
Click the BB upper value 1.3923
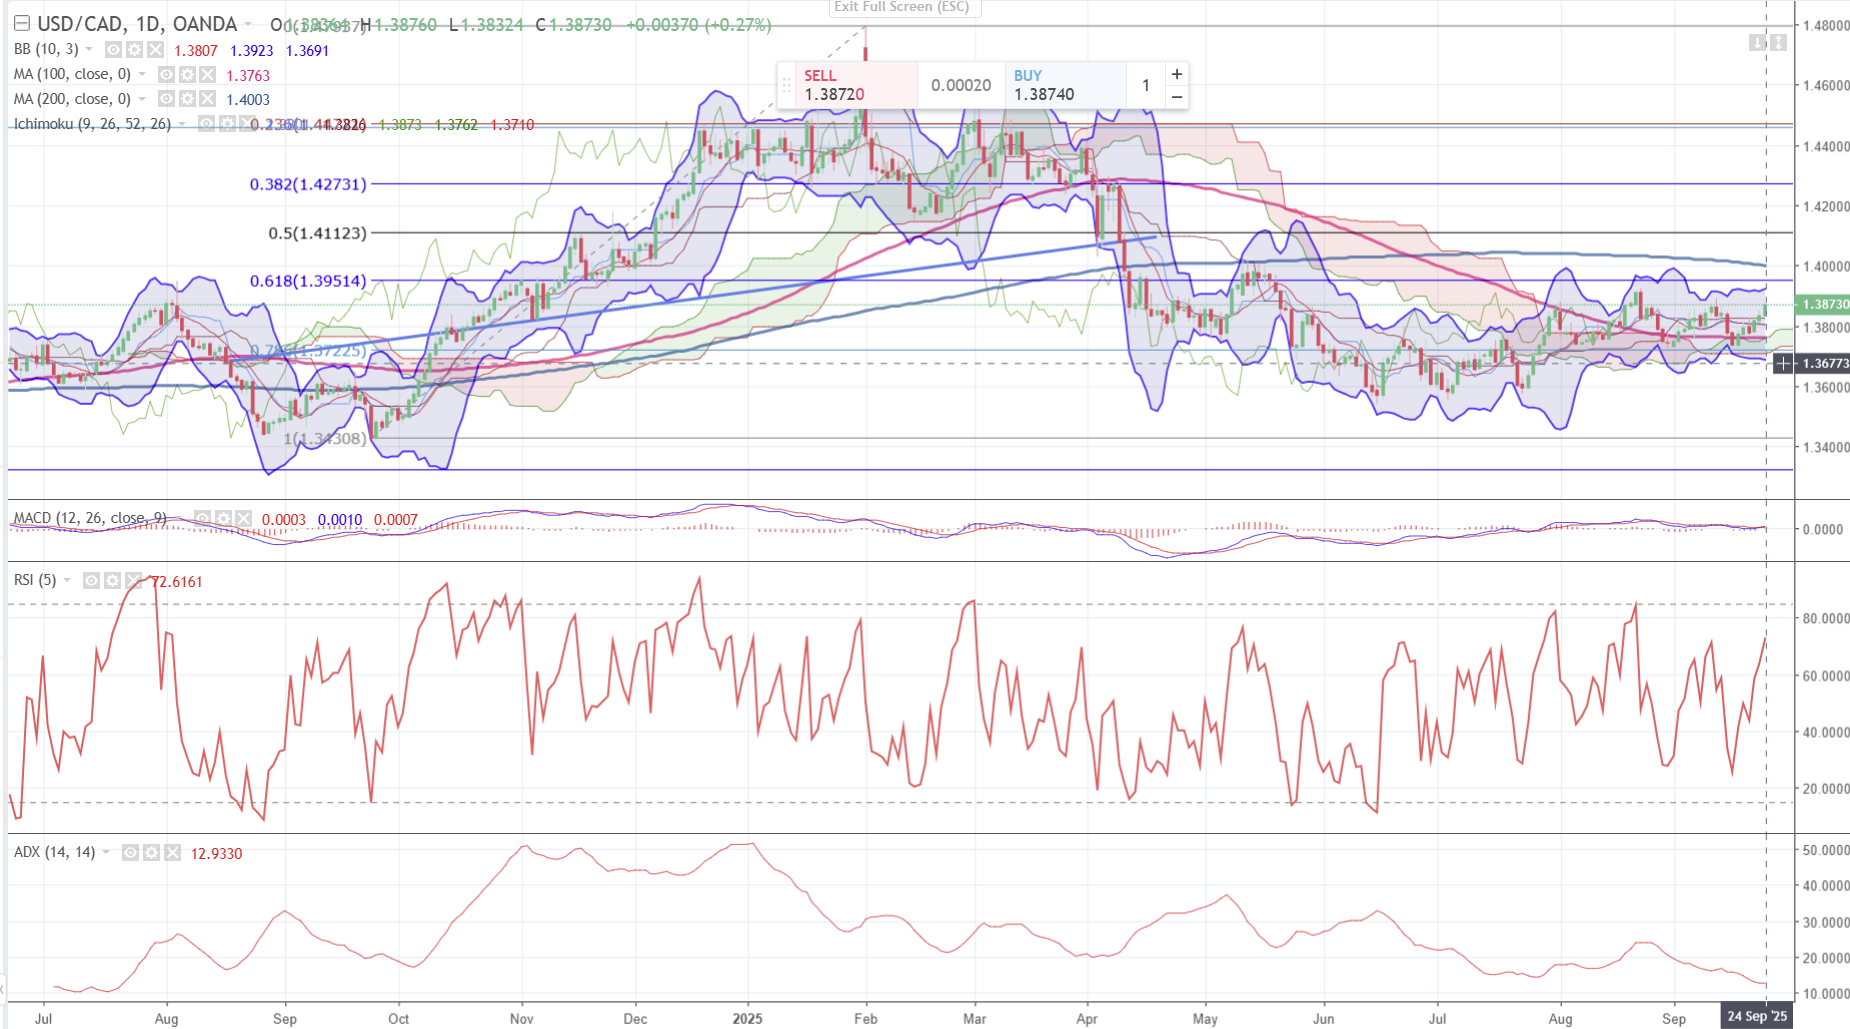point(251,50)
